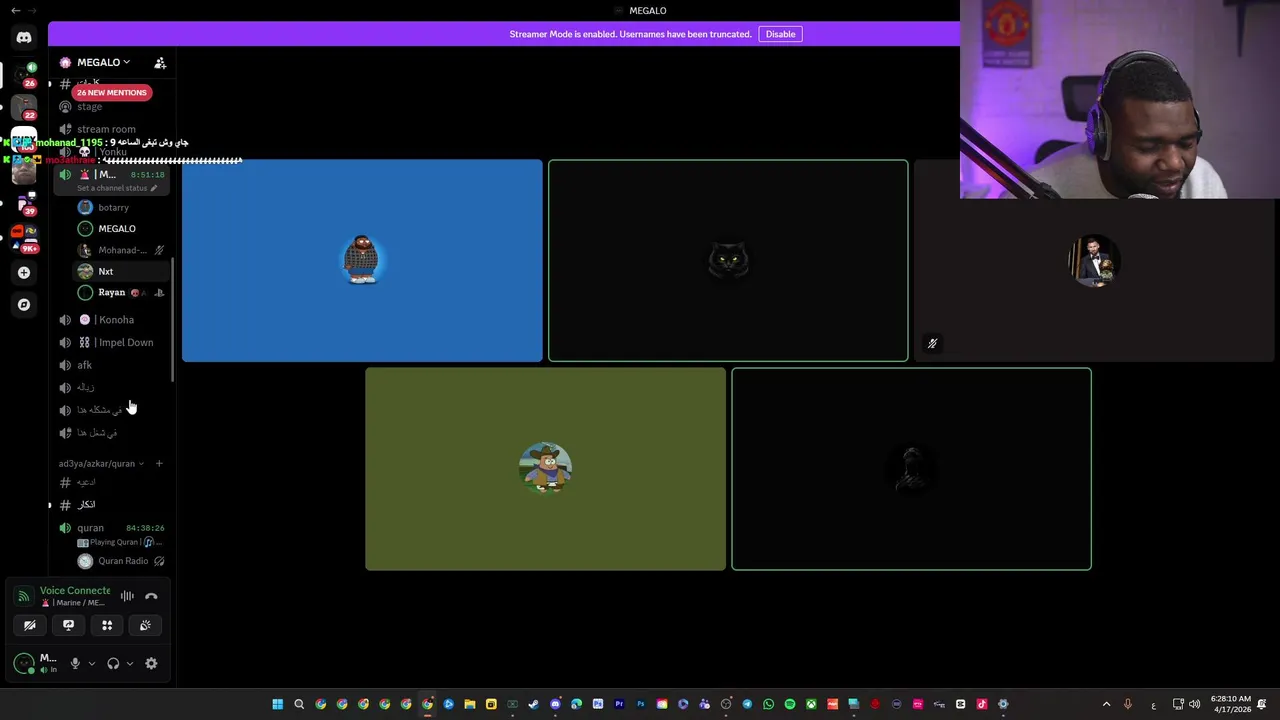Click the Voice Connected status text
Image resolution: width=1280 pixels, height=720 pixels.
75,591
